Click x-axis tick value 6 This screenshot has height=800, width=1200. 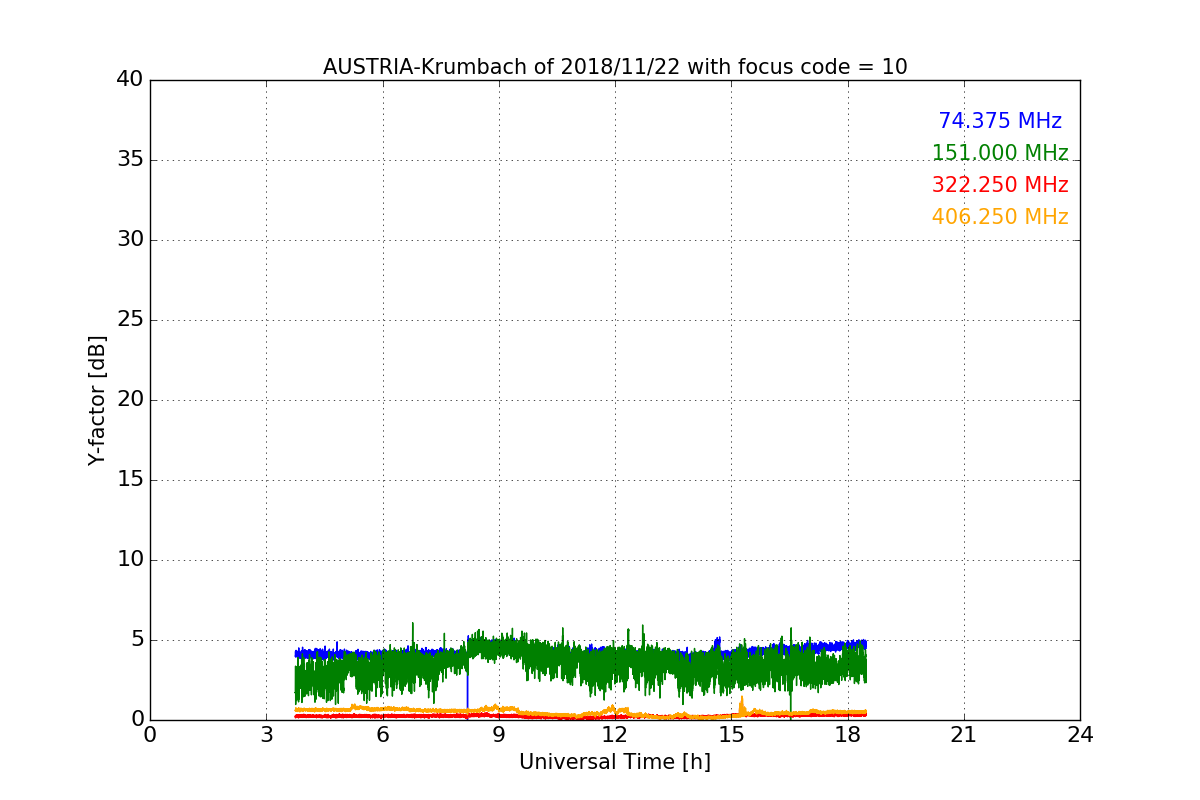(x=382, y=734)
